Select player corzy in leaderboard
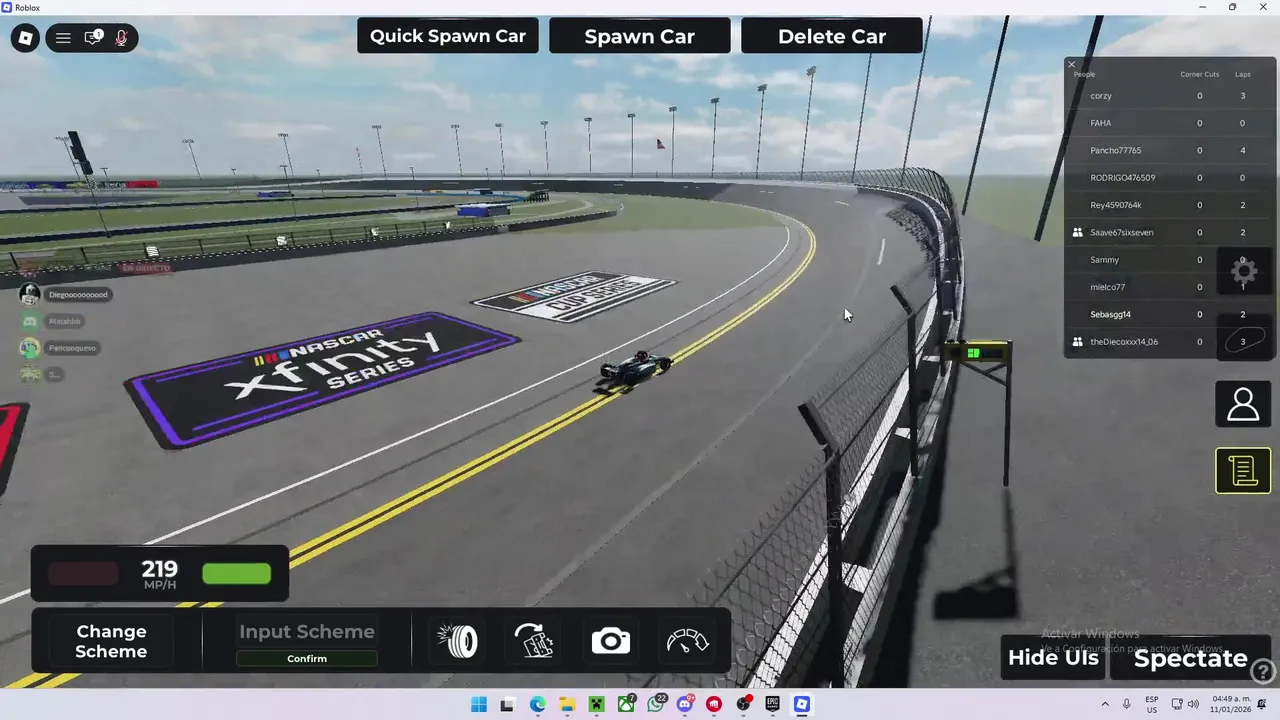The image size is (1280, 720). coord(1100,96)
